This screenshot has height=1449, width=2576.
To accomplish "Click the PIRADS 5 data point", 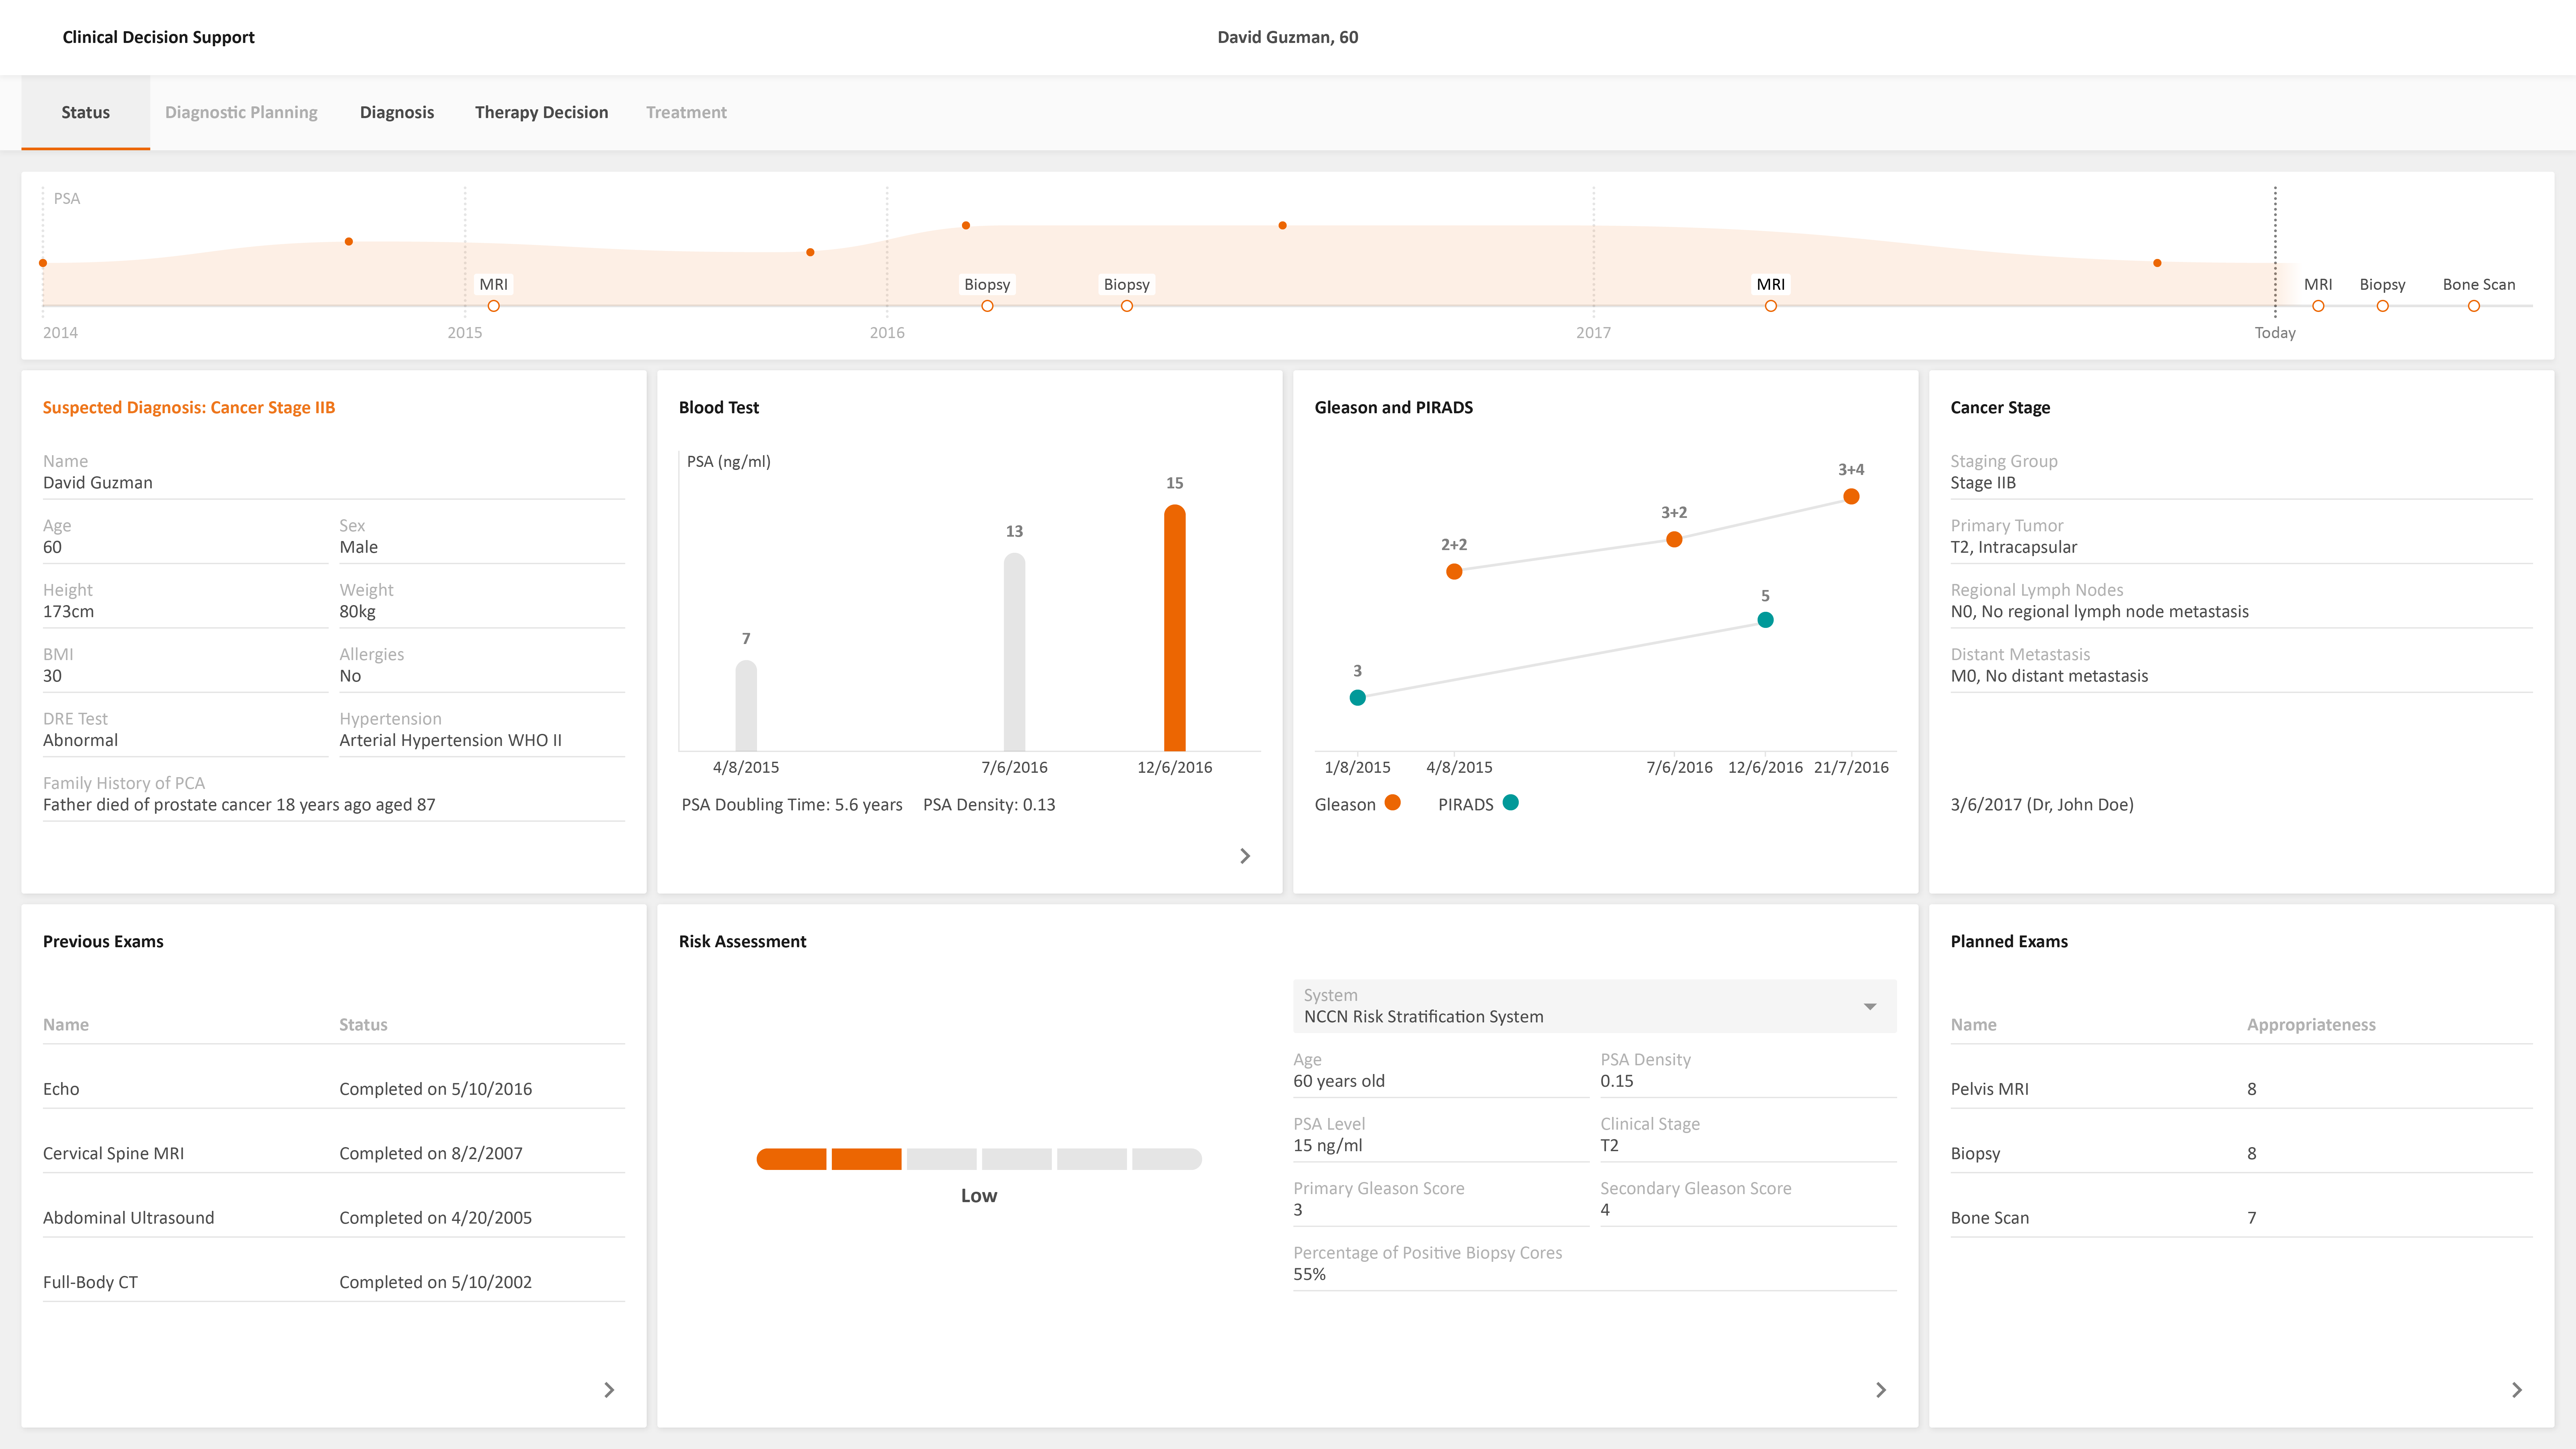I will pyautogui.click(x=1765, y=620).
